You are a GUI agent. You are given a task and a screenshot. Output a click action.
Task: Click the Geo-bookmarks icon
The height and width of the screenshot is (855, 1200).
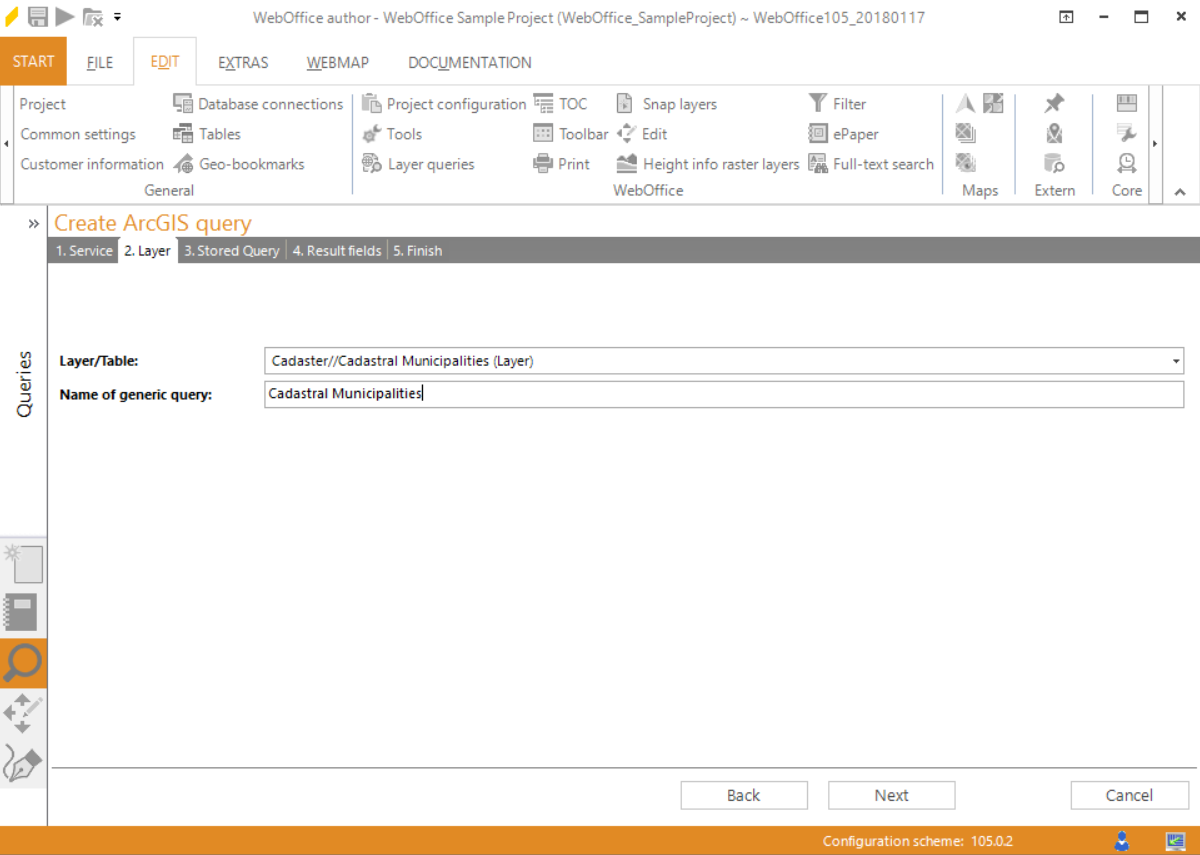pyautogui.click(x=184, y=164)
